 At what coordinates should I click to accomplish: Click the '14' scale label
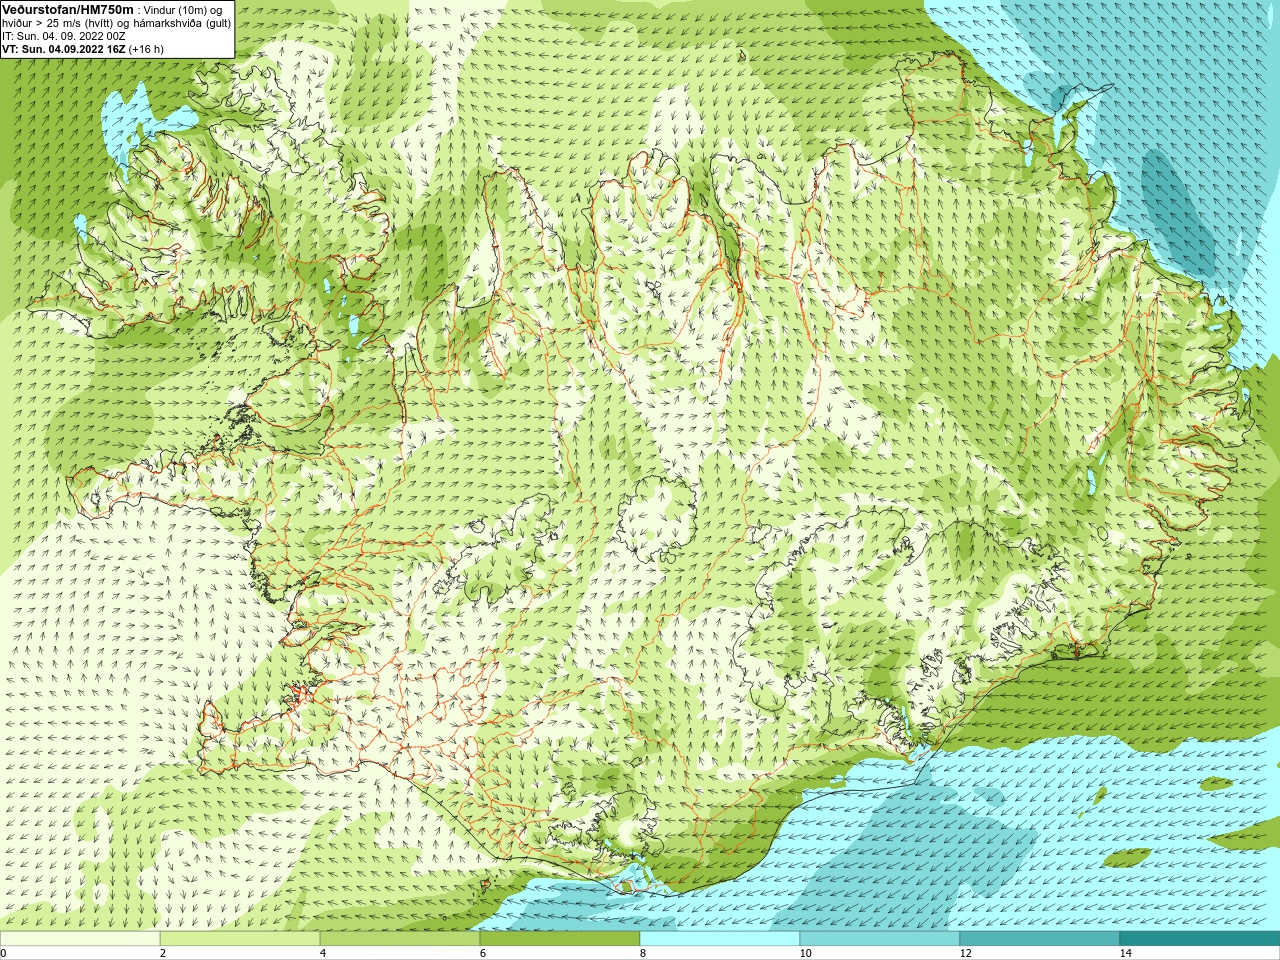1125,953
